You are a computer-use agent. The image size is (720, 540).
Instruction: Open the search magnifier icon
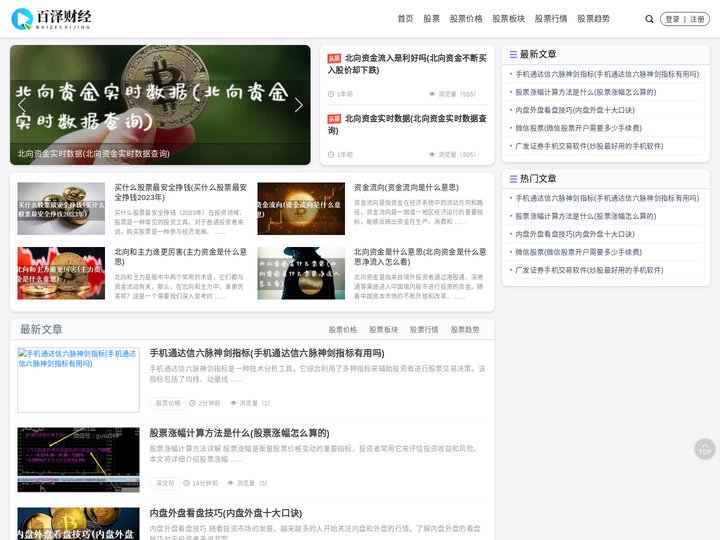(649, 19)
